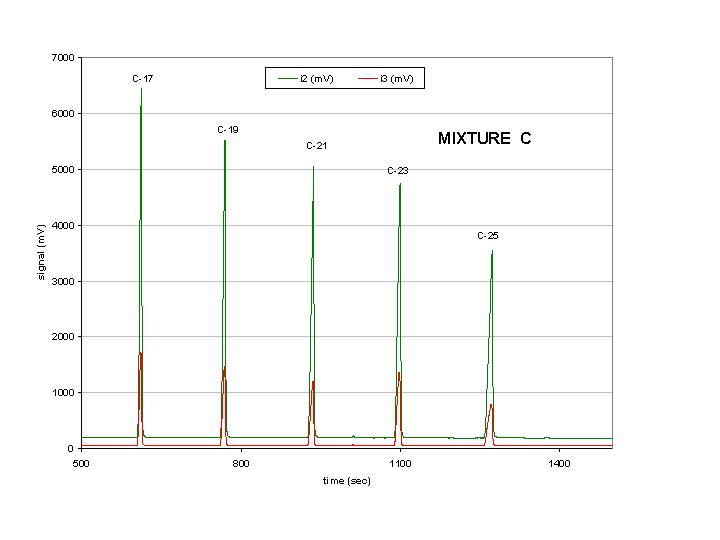
Task: Click the tip of the green C-25 peak
Action: click(492, 252)
